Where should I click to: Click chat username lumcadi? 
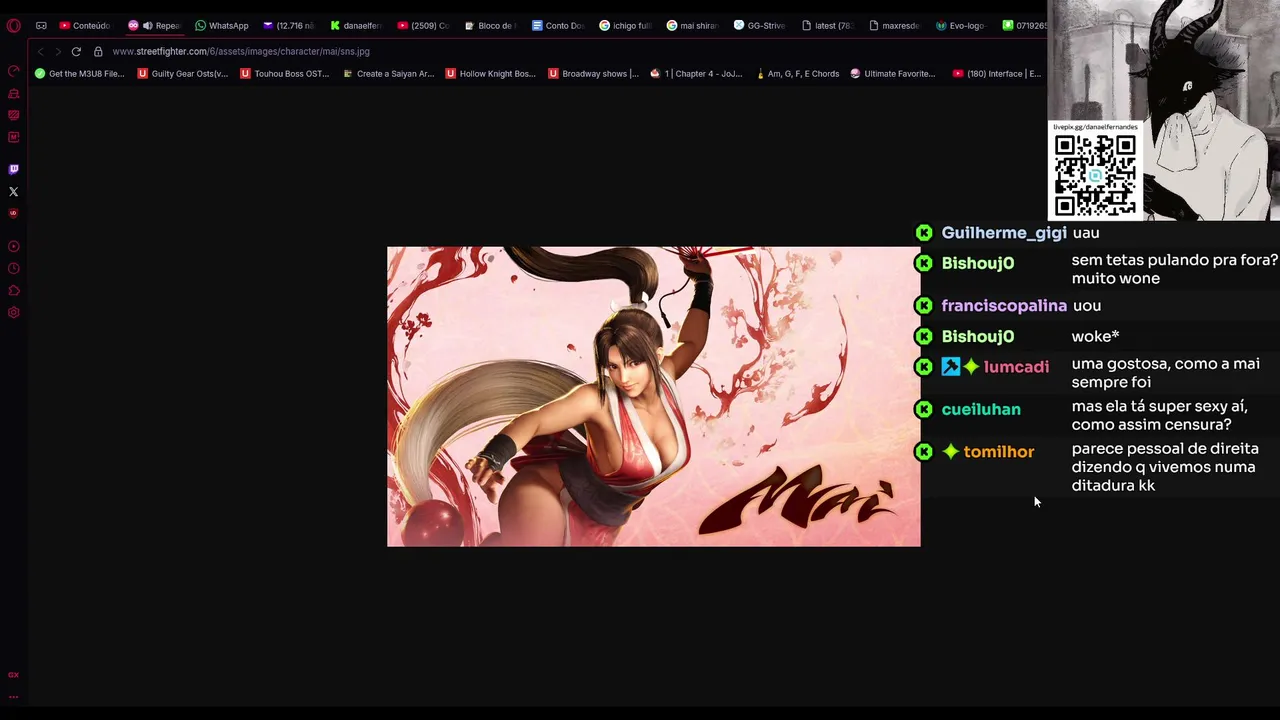pyautogui.click(x=1016, y=367)
